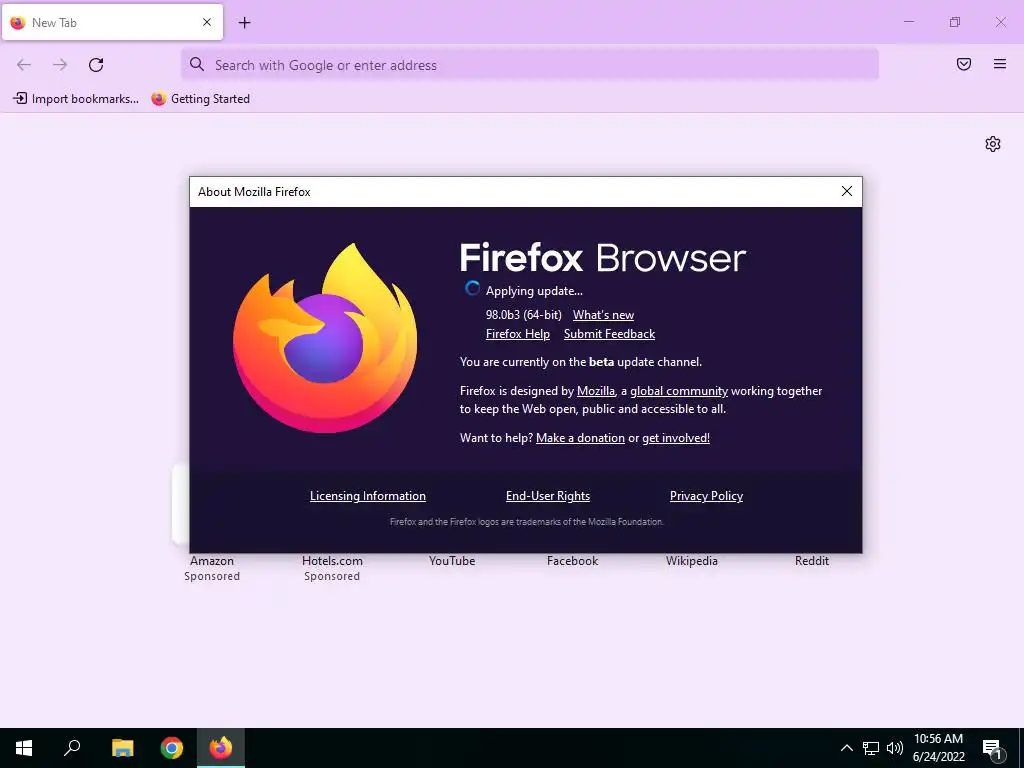Select the New Tab tab
Image resolution: width=1024 pixels, height=768 pixels.
(112, 22)
